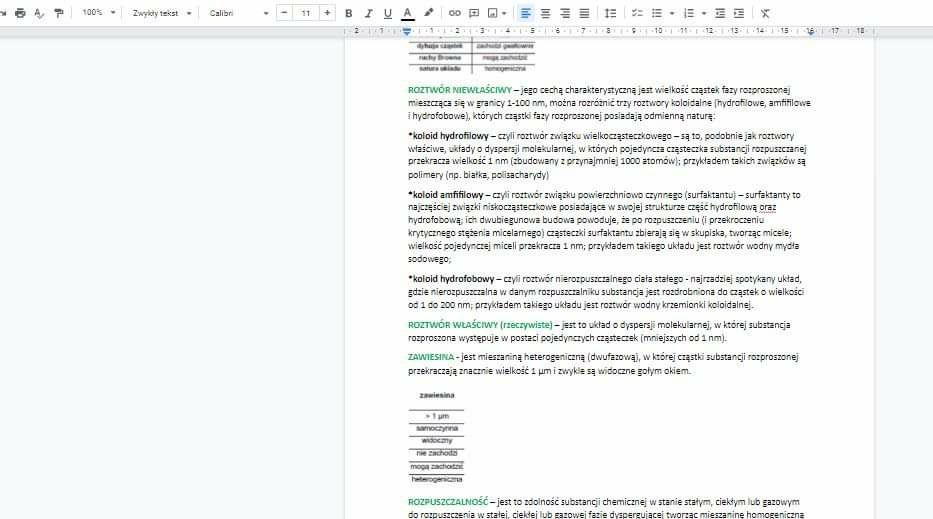Click the bold term koloid hydrofobowy
This screenshot has width=933, height=519.
453,279
